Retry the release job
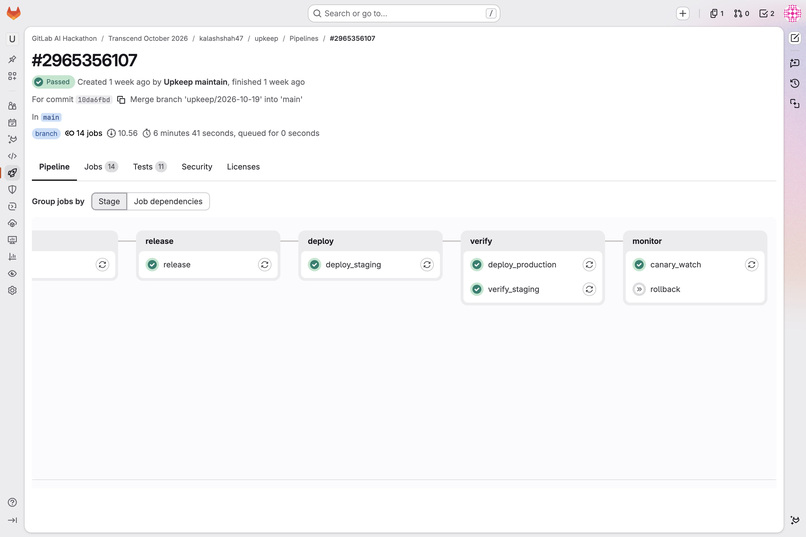This screenshot has height=537, width=806. pos(265,265)
